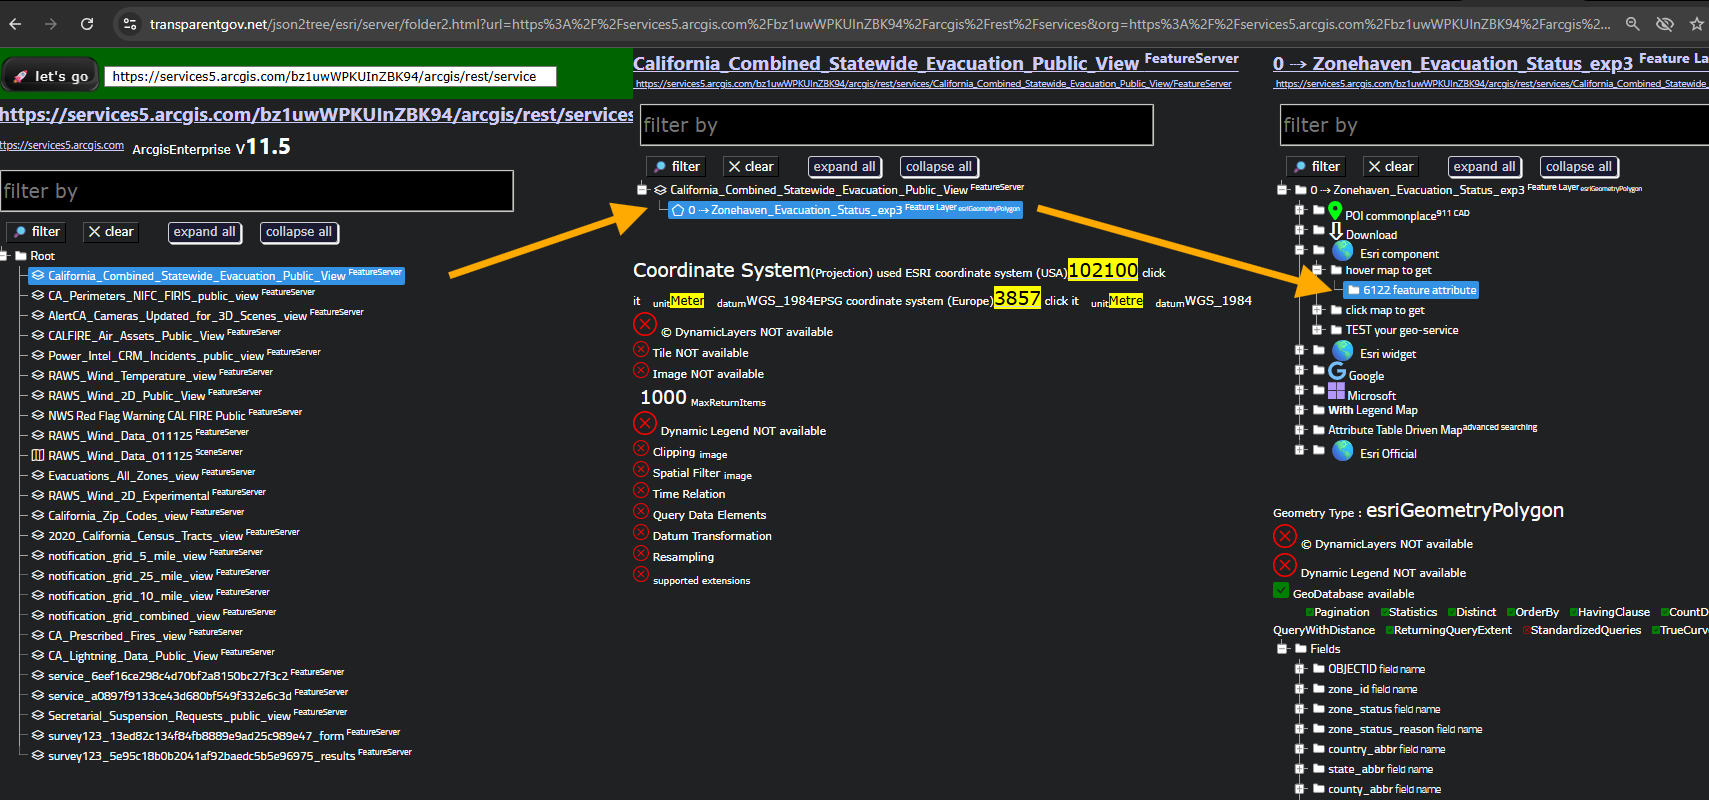
Task: Click the polygon icon on highlighted Zonehaven_Evacuation_Status_exp3 row
Action: [x=678, y=210]
